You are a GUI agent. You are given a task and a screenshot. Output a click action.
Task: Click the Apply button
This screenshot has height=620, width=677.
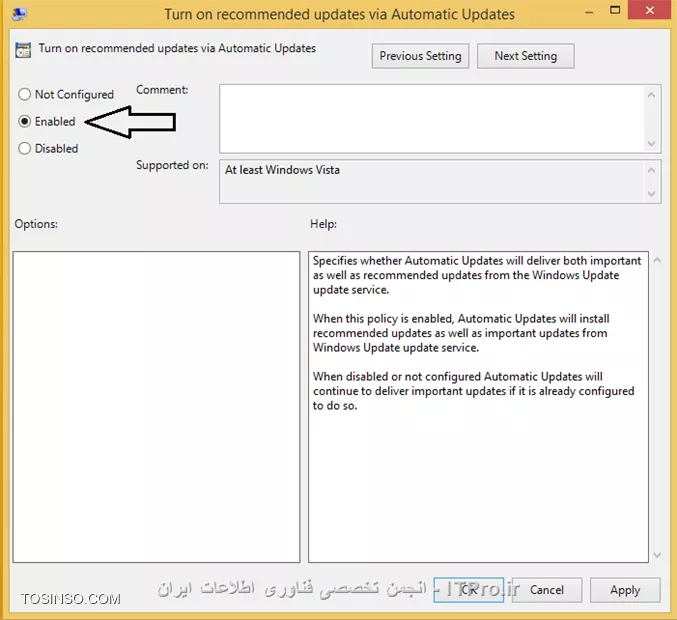tap(625, 590)
